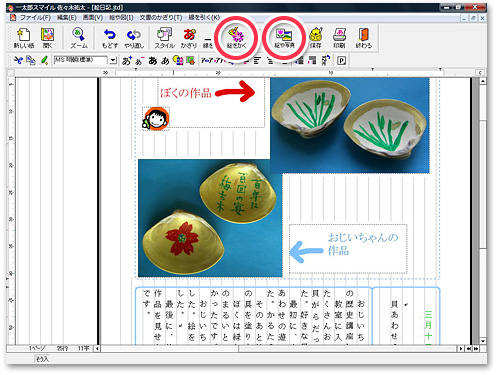
Task: Click the vertical scrollbar down arrow
Action: pos(483,341)
